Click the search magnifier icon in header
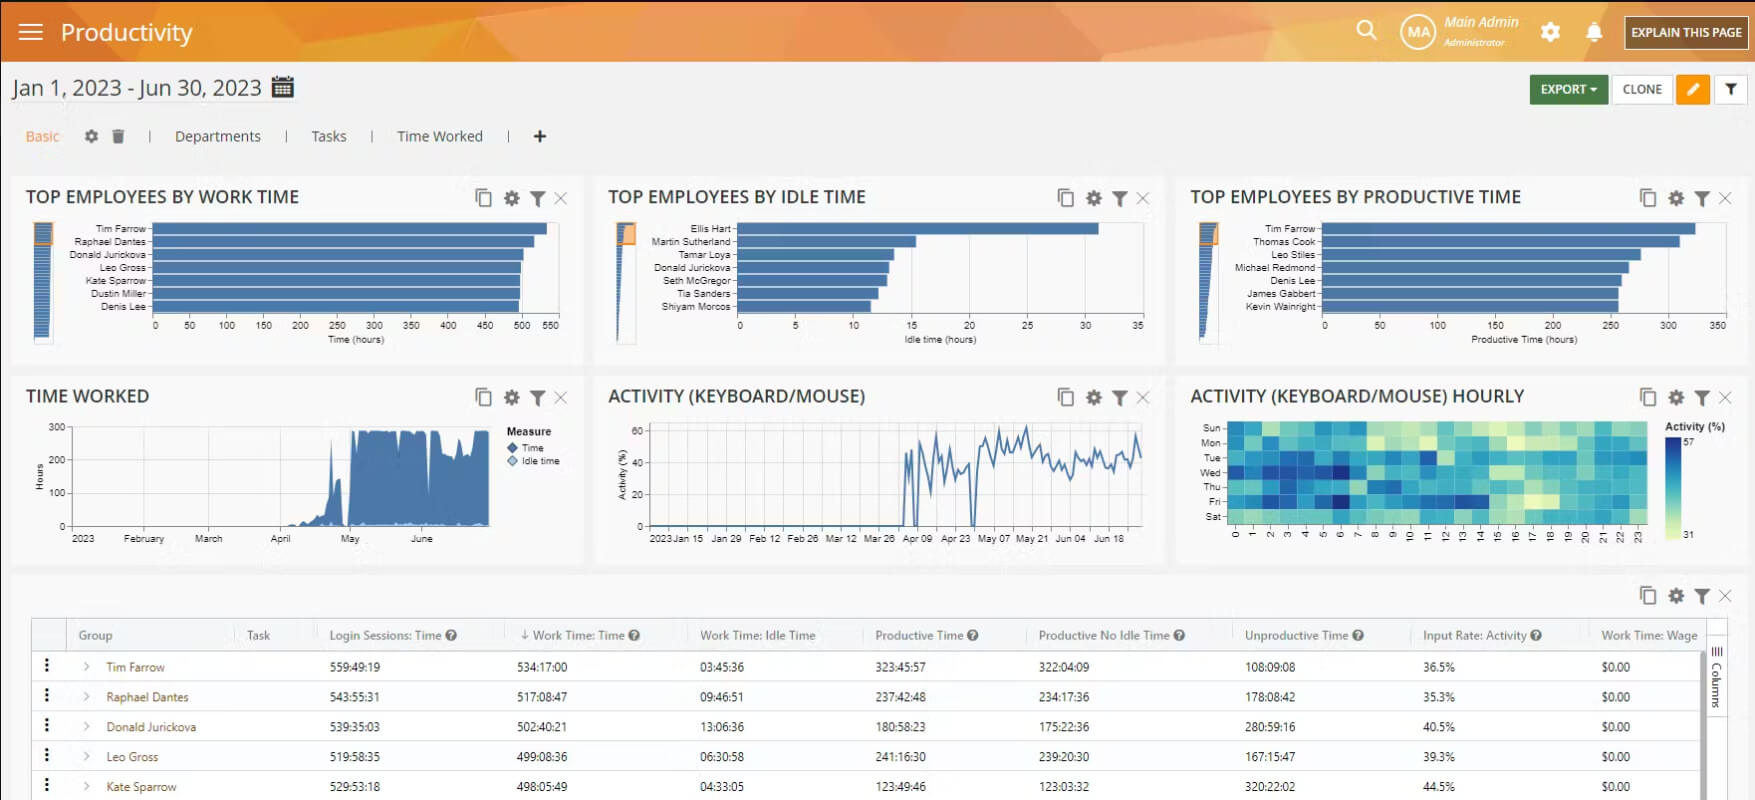Viewport: 1755px width, 800px height. point(1366,31)
